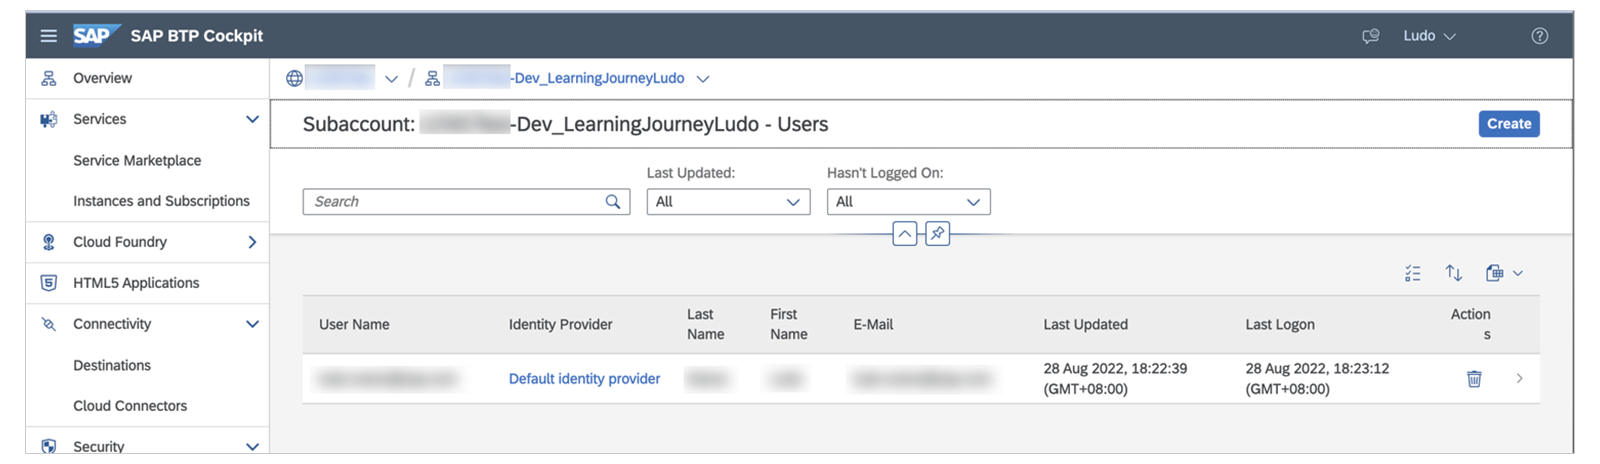Viewport: 1600px width, 464px height.
Task: Open the help question mark icon
Action: pos(1539,36)
